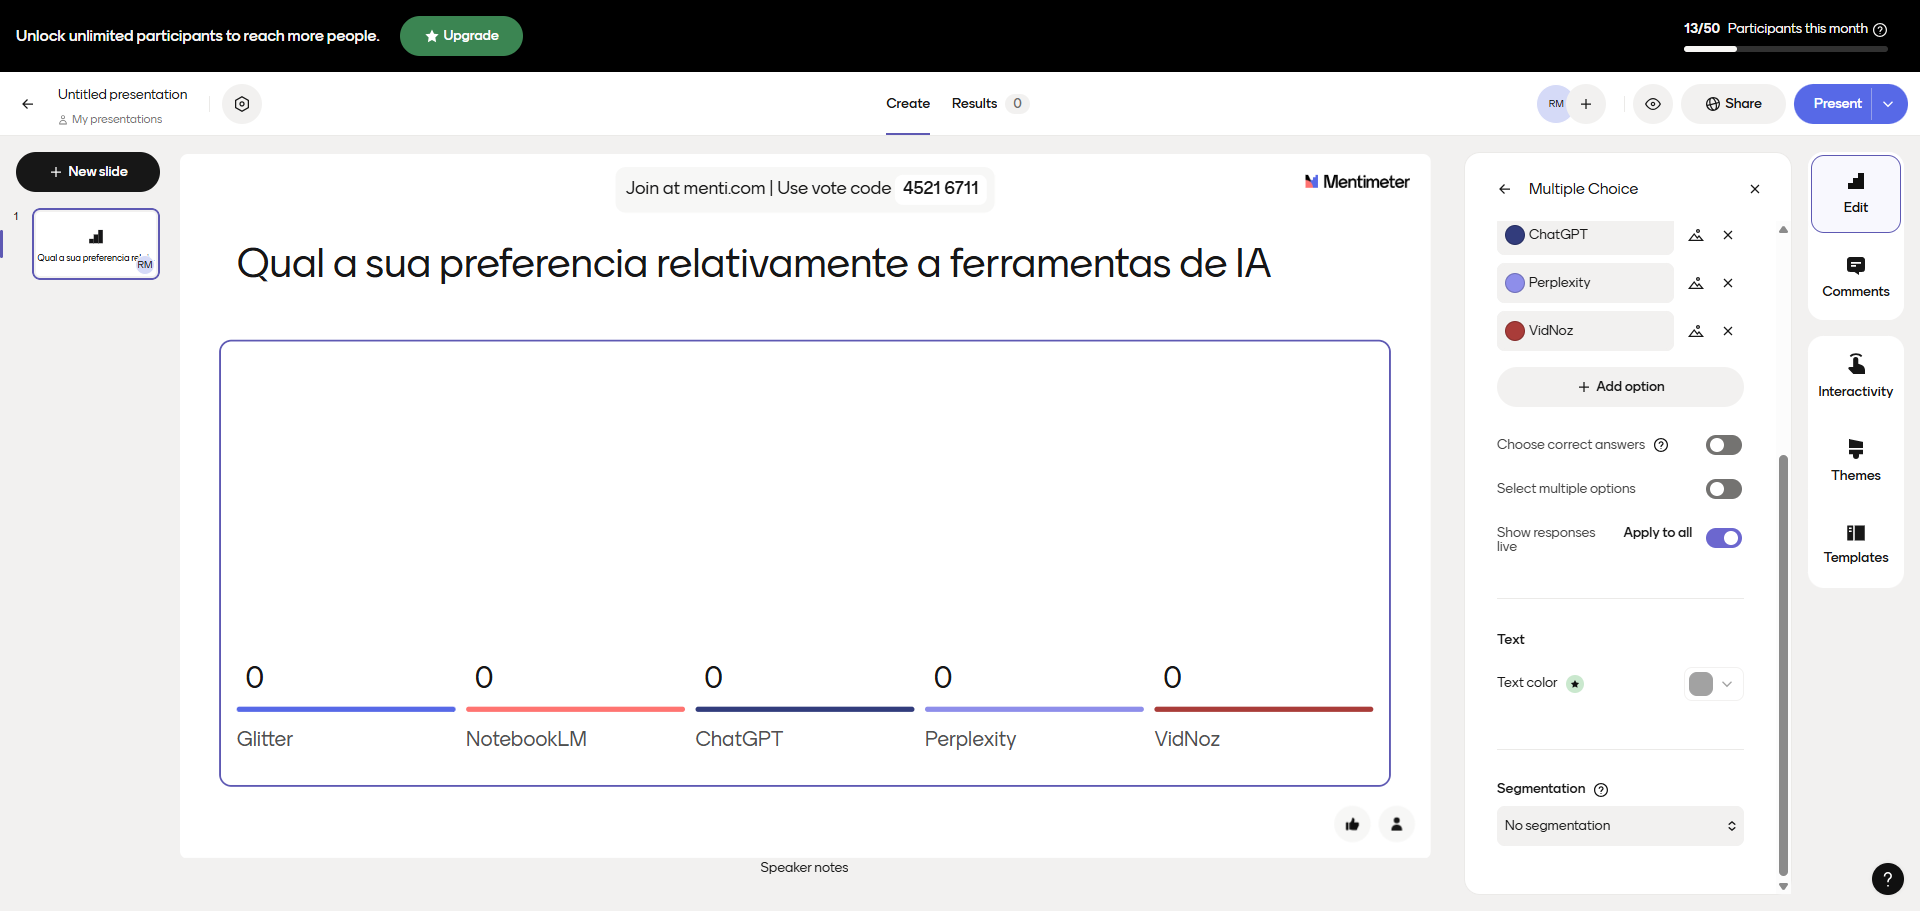Add image to ChatGPT option
This screenshot has height=911, width=1920.
1696,235
